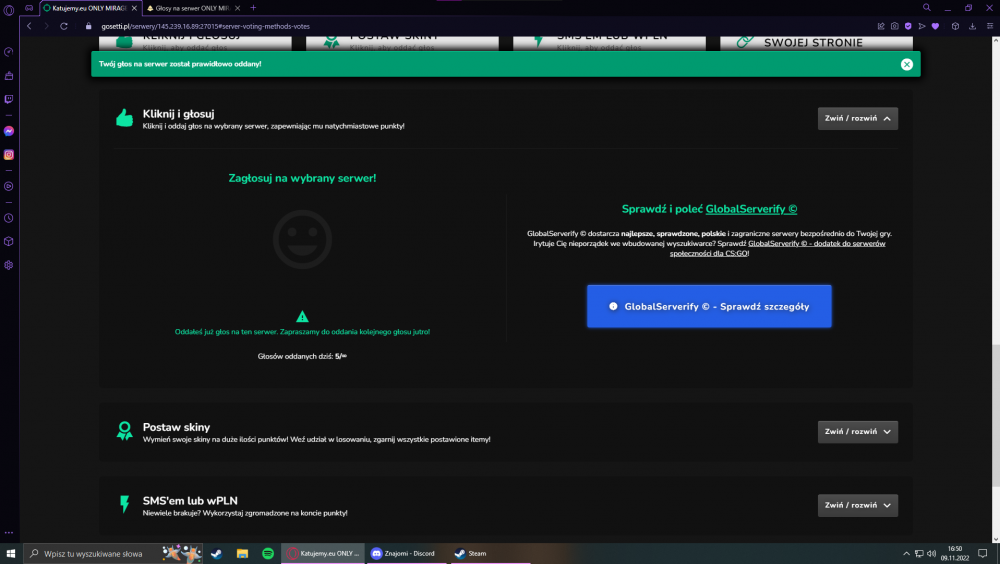Screen dimensions: 1000x564
Task: Close the Katujemy.eu browser tab
Action: 135,8
